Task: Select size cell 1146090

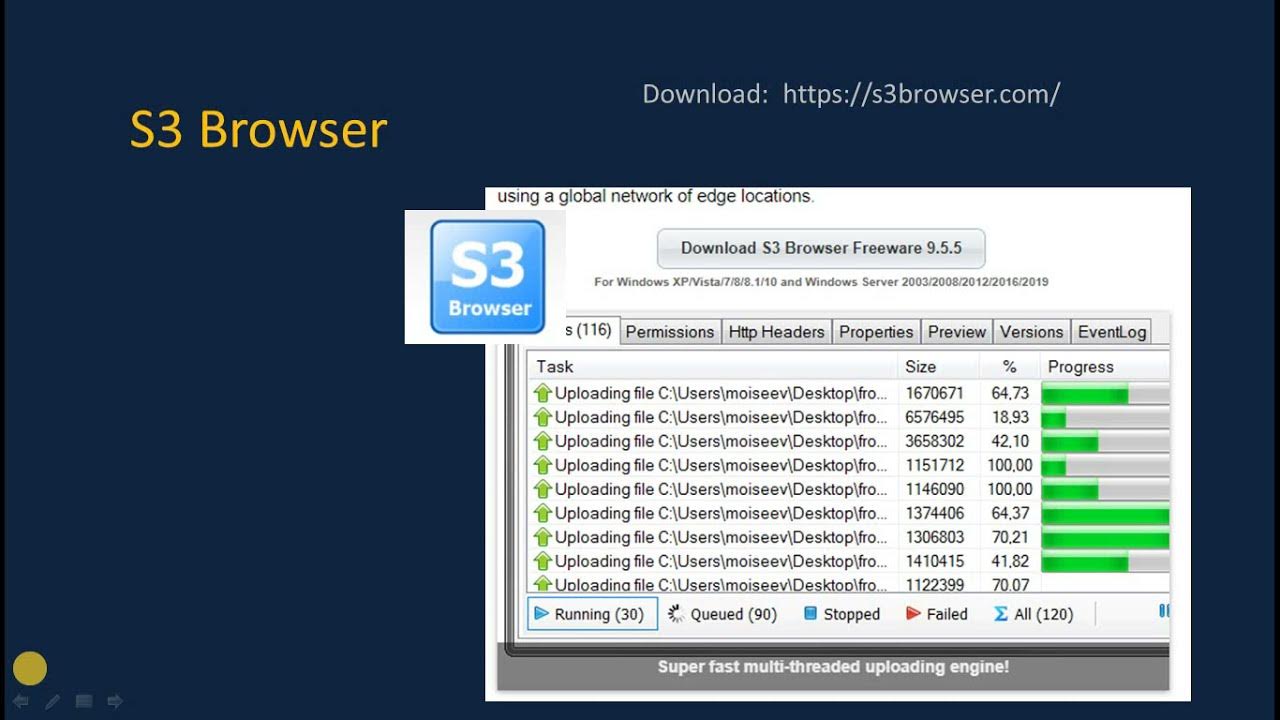Action: coord(934,489)
